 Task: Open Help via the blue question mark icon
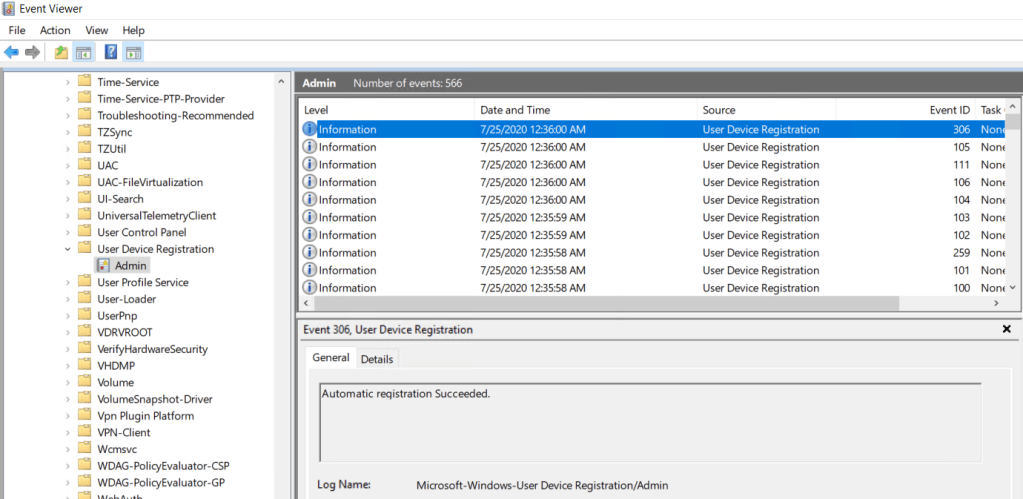(x=111, y=52)
